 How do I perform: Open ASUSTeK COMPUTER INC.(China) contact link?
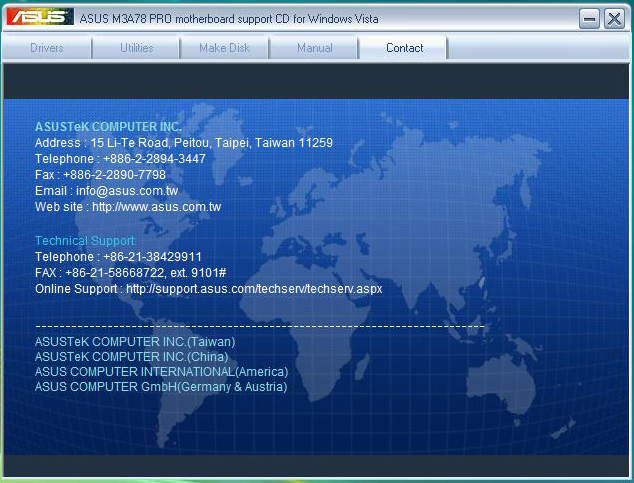click(x=131, y=357)
